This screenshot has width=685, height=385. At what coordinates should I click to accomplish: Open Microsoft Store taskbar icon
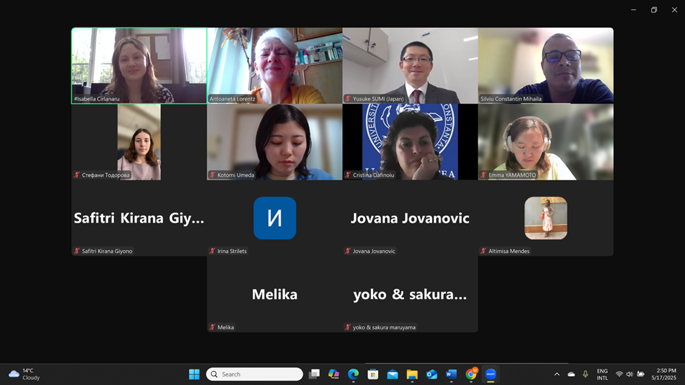point(373,374)
